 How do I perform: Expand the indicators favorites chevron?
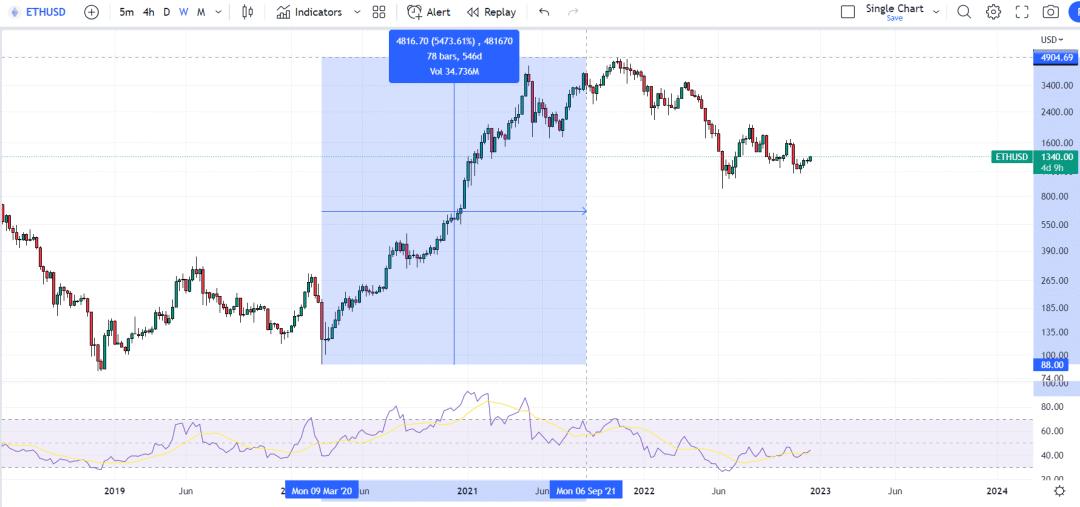tap(357, 12)
